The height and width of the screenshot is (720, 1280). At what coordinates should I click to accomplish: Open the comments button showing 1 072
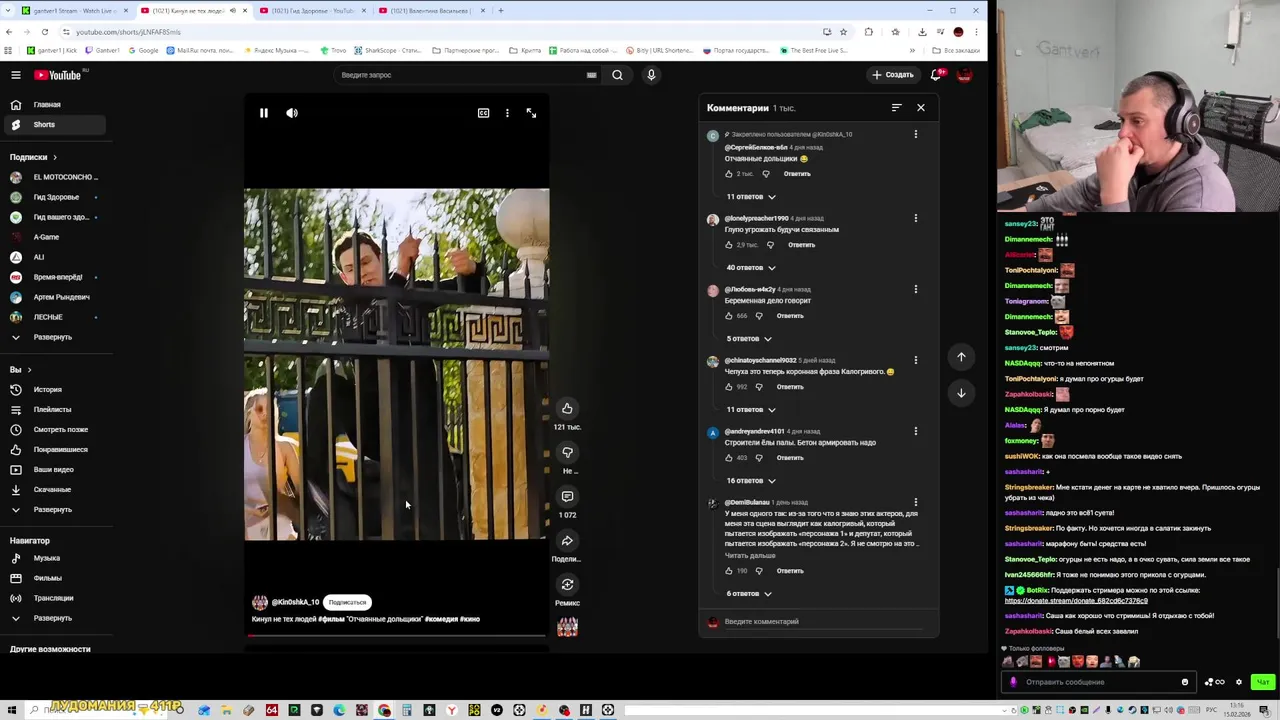coord(567,496)
